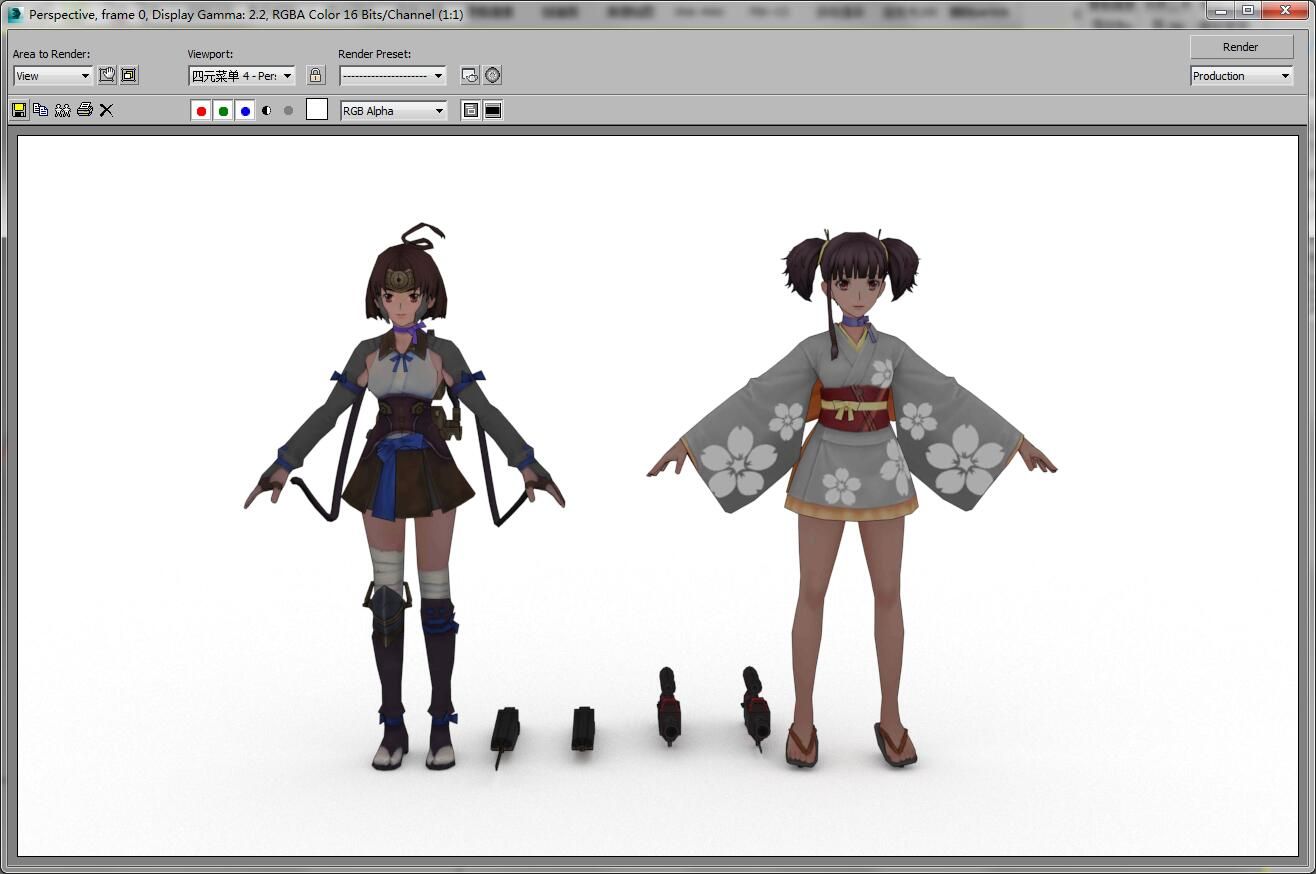Toggle the alpha channel display
The width and height of the screenshot is (1316, 874).
(267, 111)
